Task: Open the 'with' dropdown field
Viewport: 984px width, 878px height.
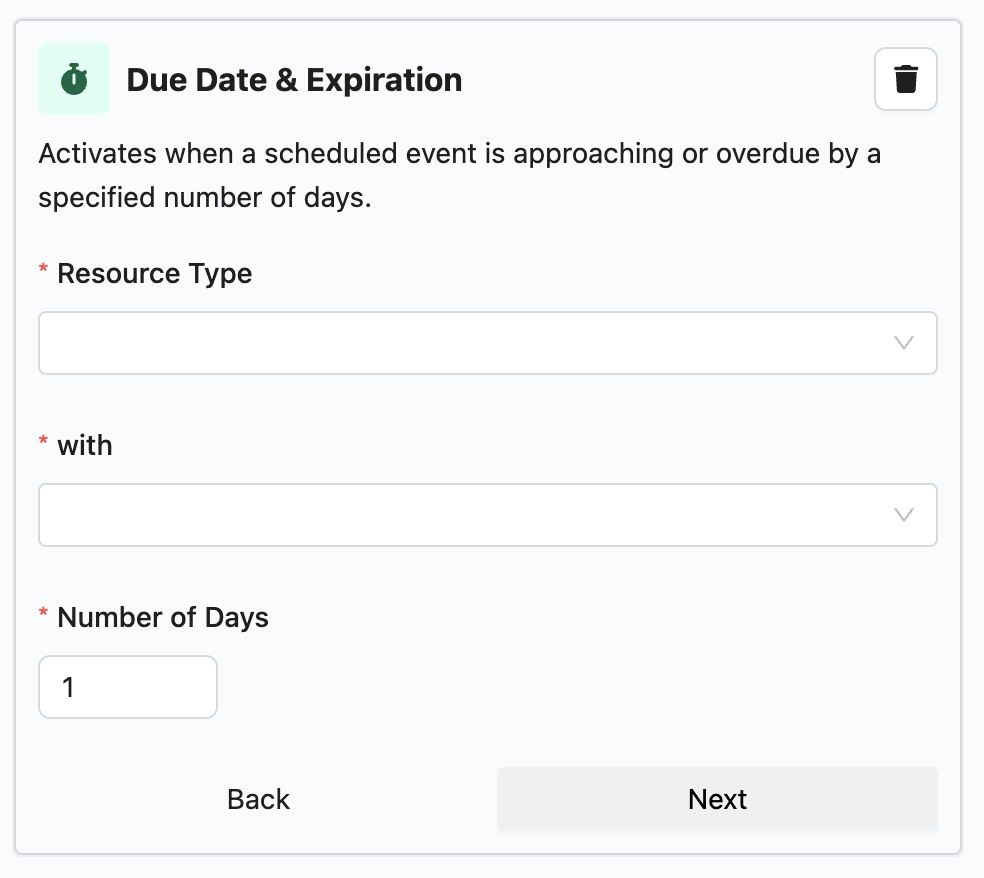Action: pos(460,515)
